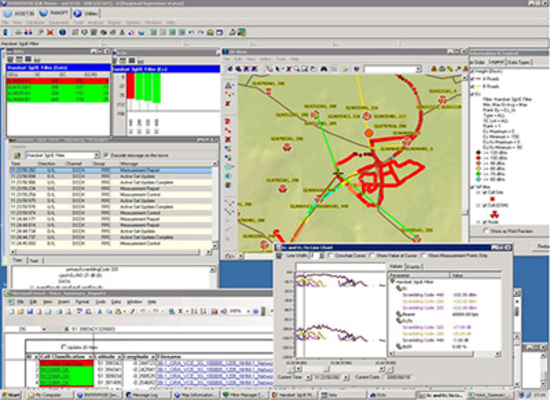Toggle Update 3D View checkbox in Excel

pos(63,347)
